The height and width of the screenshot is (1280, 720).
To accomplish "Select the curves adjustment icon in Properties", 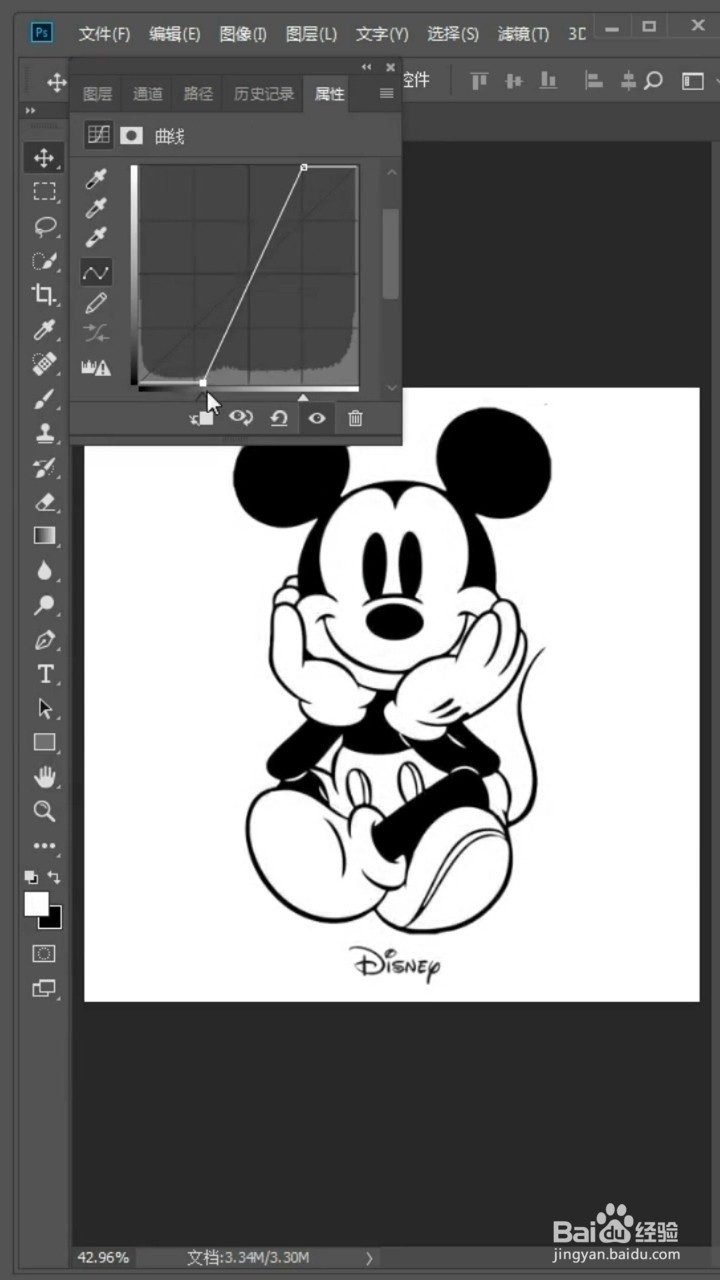I will tap(98, 135).
